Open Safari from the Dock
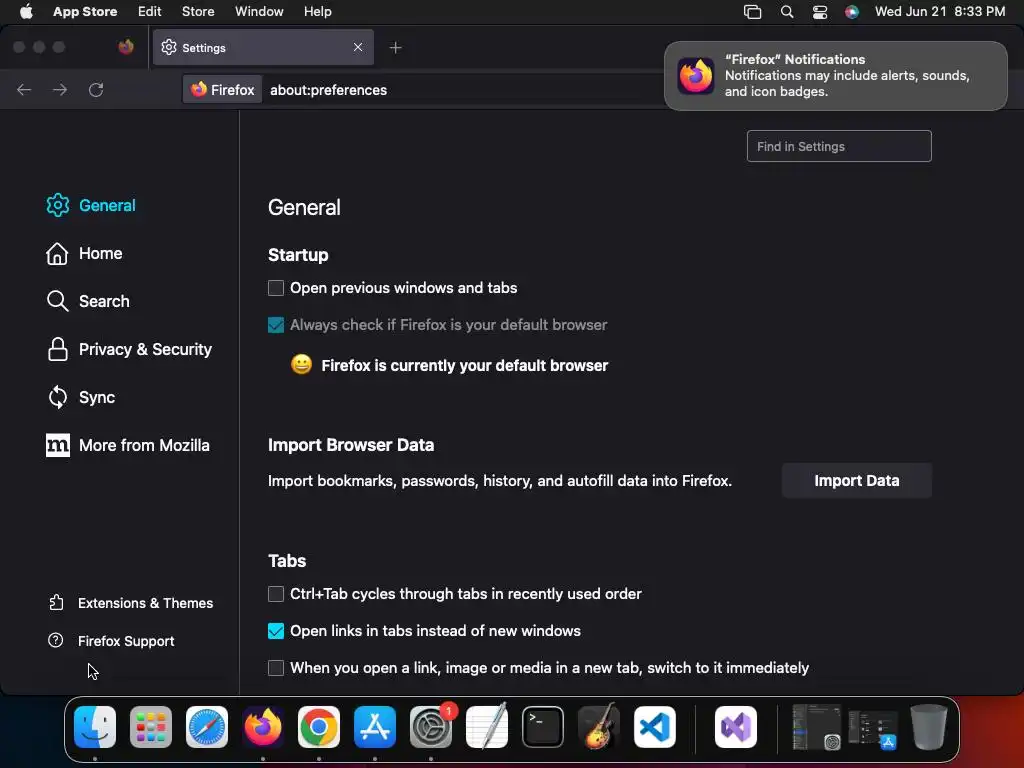The width and height of the screenshot is (1024, 768). [x=207, y=726]
